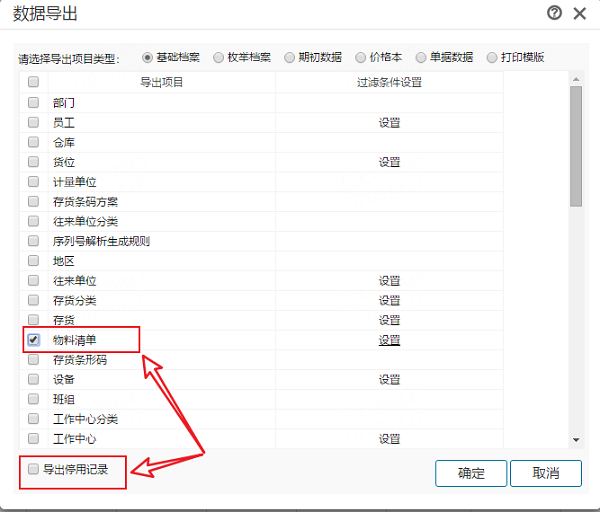Check the 设备 checkbox
The width and height of the screenshot is (600, 512).
coord(33,379)
